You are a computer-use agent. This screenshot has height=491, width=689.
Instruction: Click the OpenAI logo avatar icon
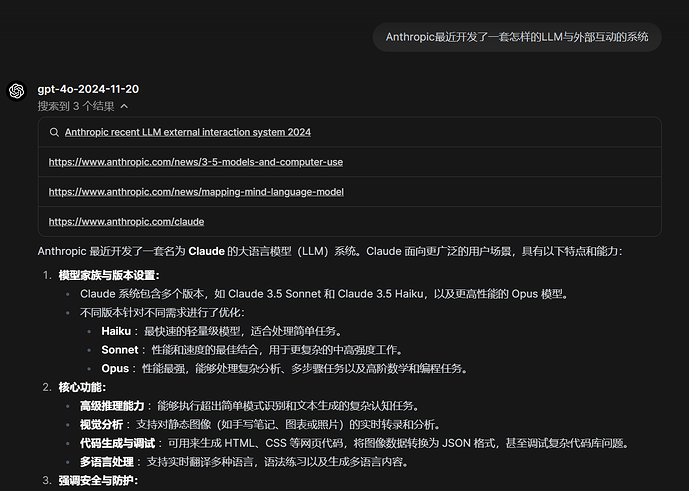pos(17,91)
